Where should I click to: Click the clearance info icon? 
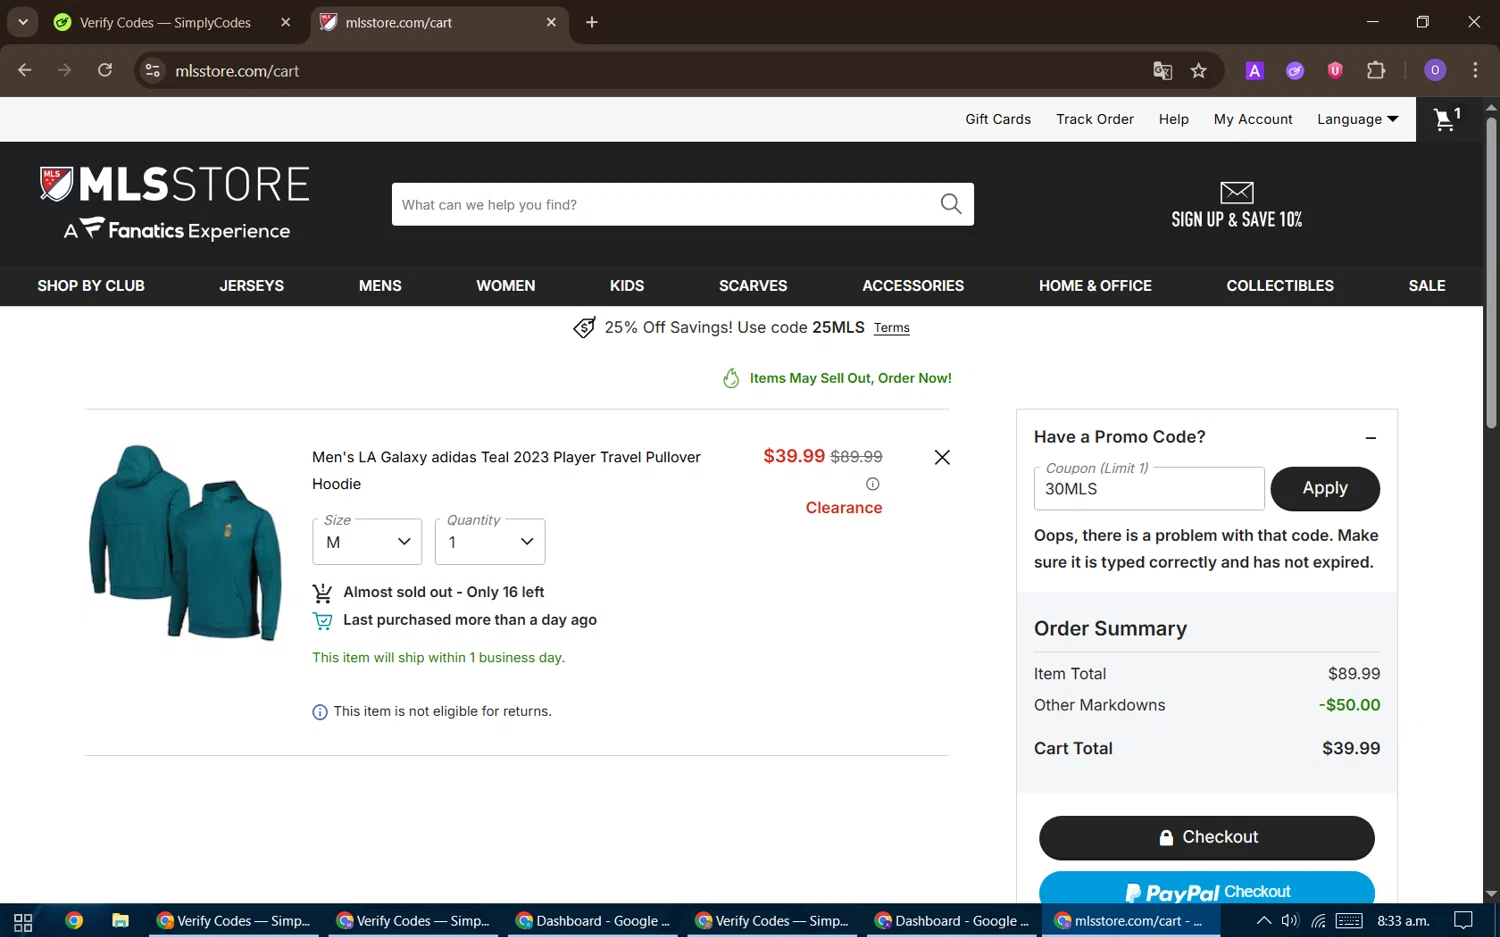(873, 484)
